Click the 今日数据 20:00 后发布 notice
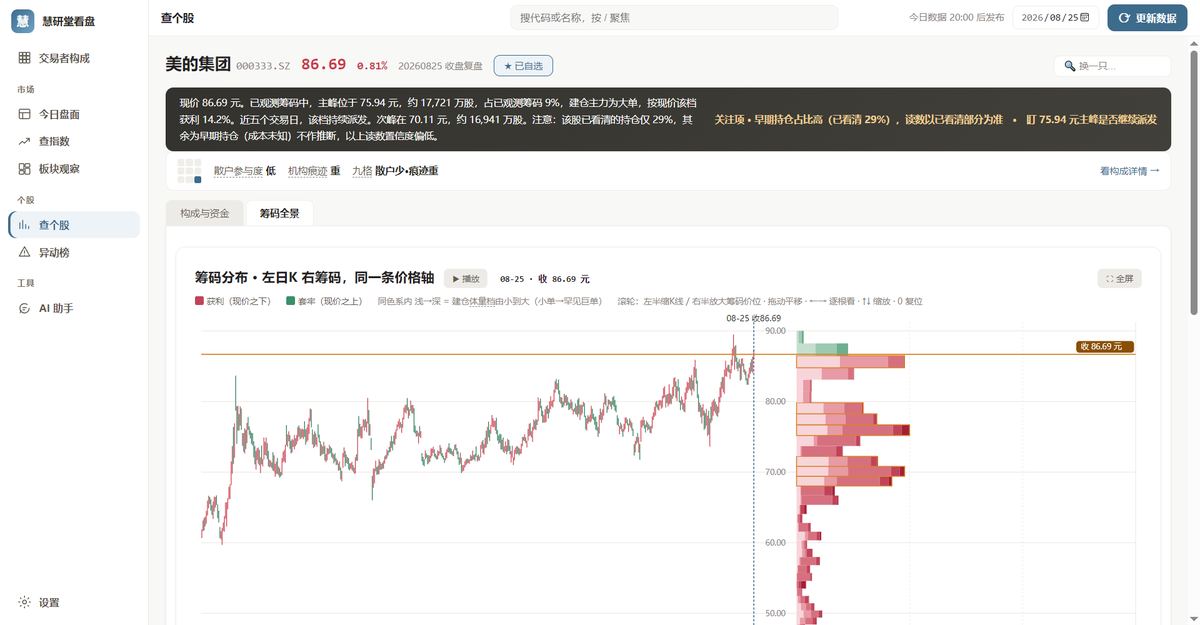 click(x=955, y=17)
